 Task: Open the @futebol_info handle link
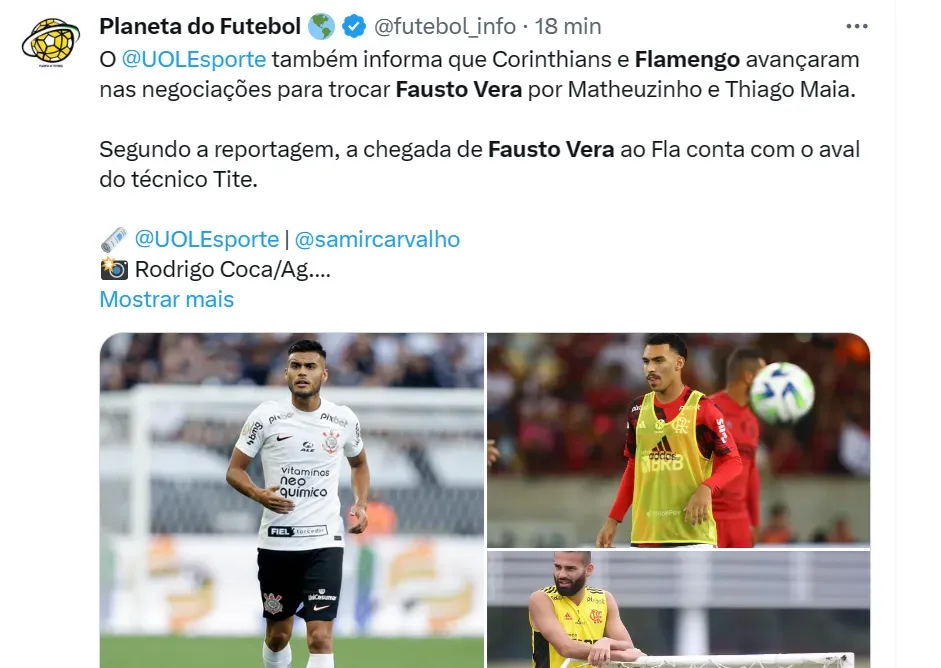click(445, 26)
